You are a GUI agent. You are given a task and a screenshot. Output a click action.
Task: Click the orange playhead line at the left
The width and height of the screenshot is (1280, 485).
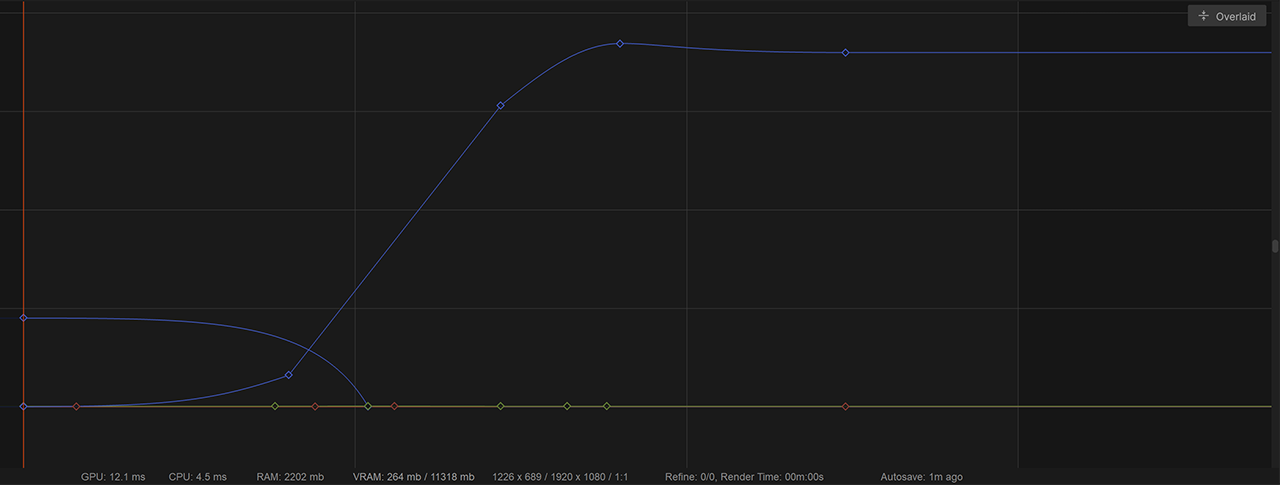pos(24,200)
